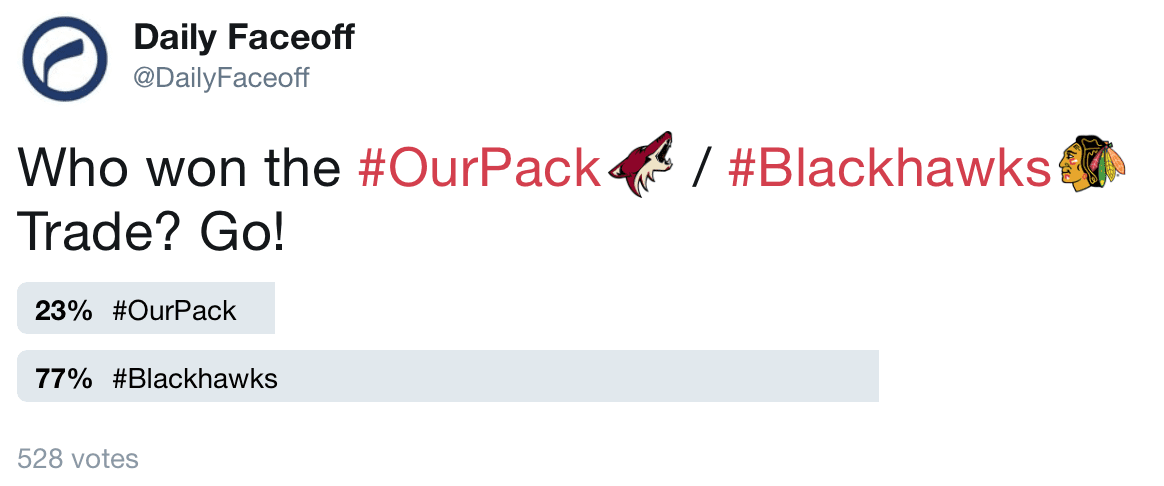Select the #OurPack poll option label
Image resolution: width=1164 pixels, height=486 pixels.
click(x=174, y=310)
